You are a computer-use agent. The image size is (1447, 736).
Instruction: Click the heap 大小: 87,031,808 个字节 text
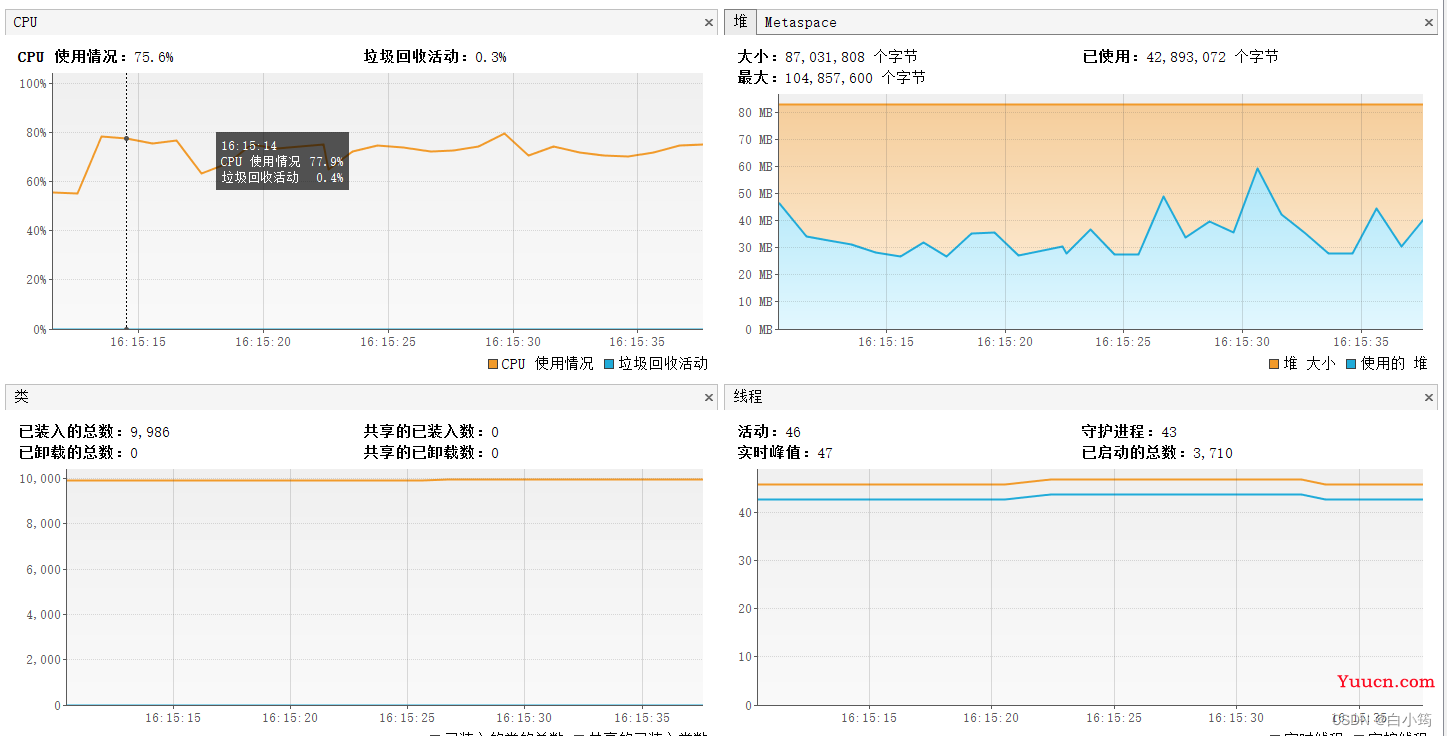(827, 57)
